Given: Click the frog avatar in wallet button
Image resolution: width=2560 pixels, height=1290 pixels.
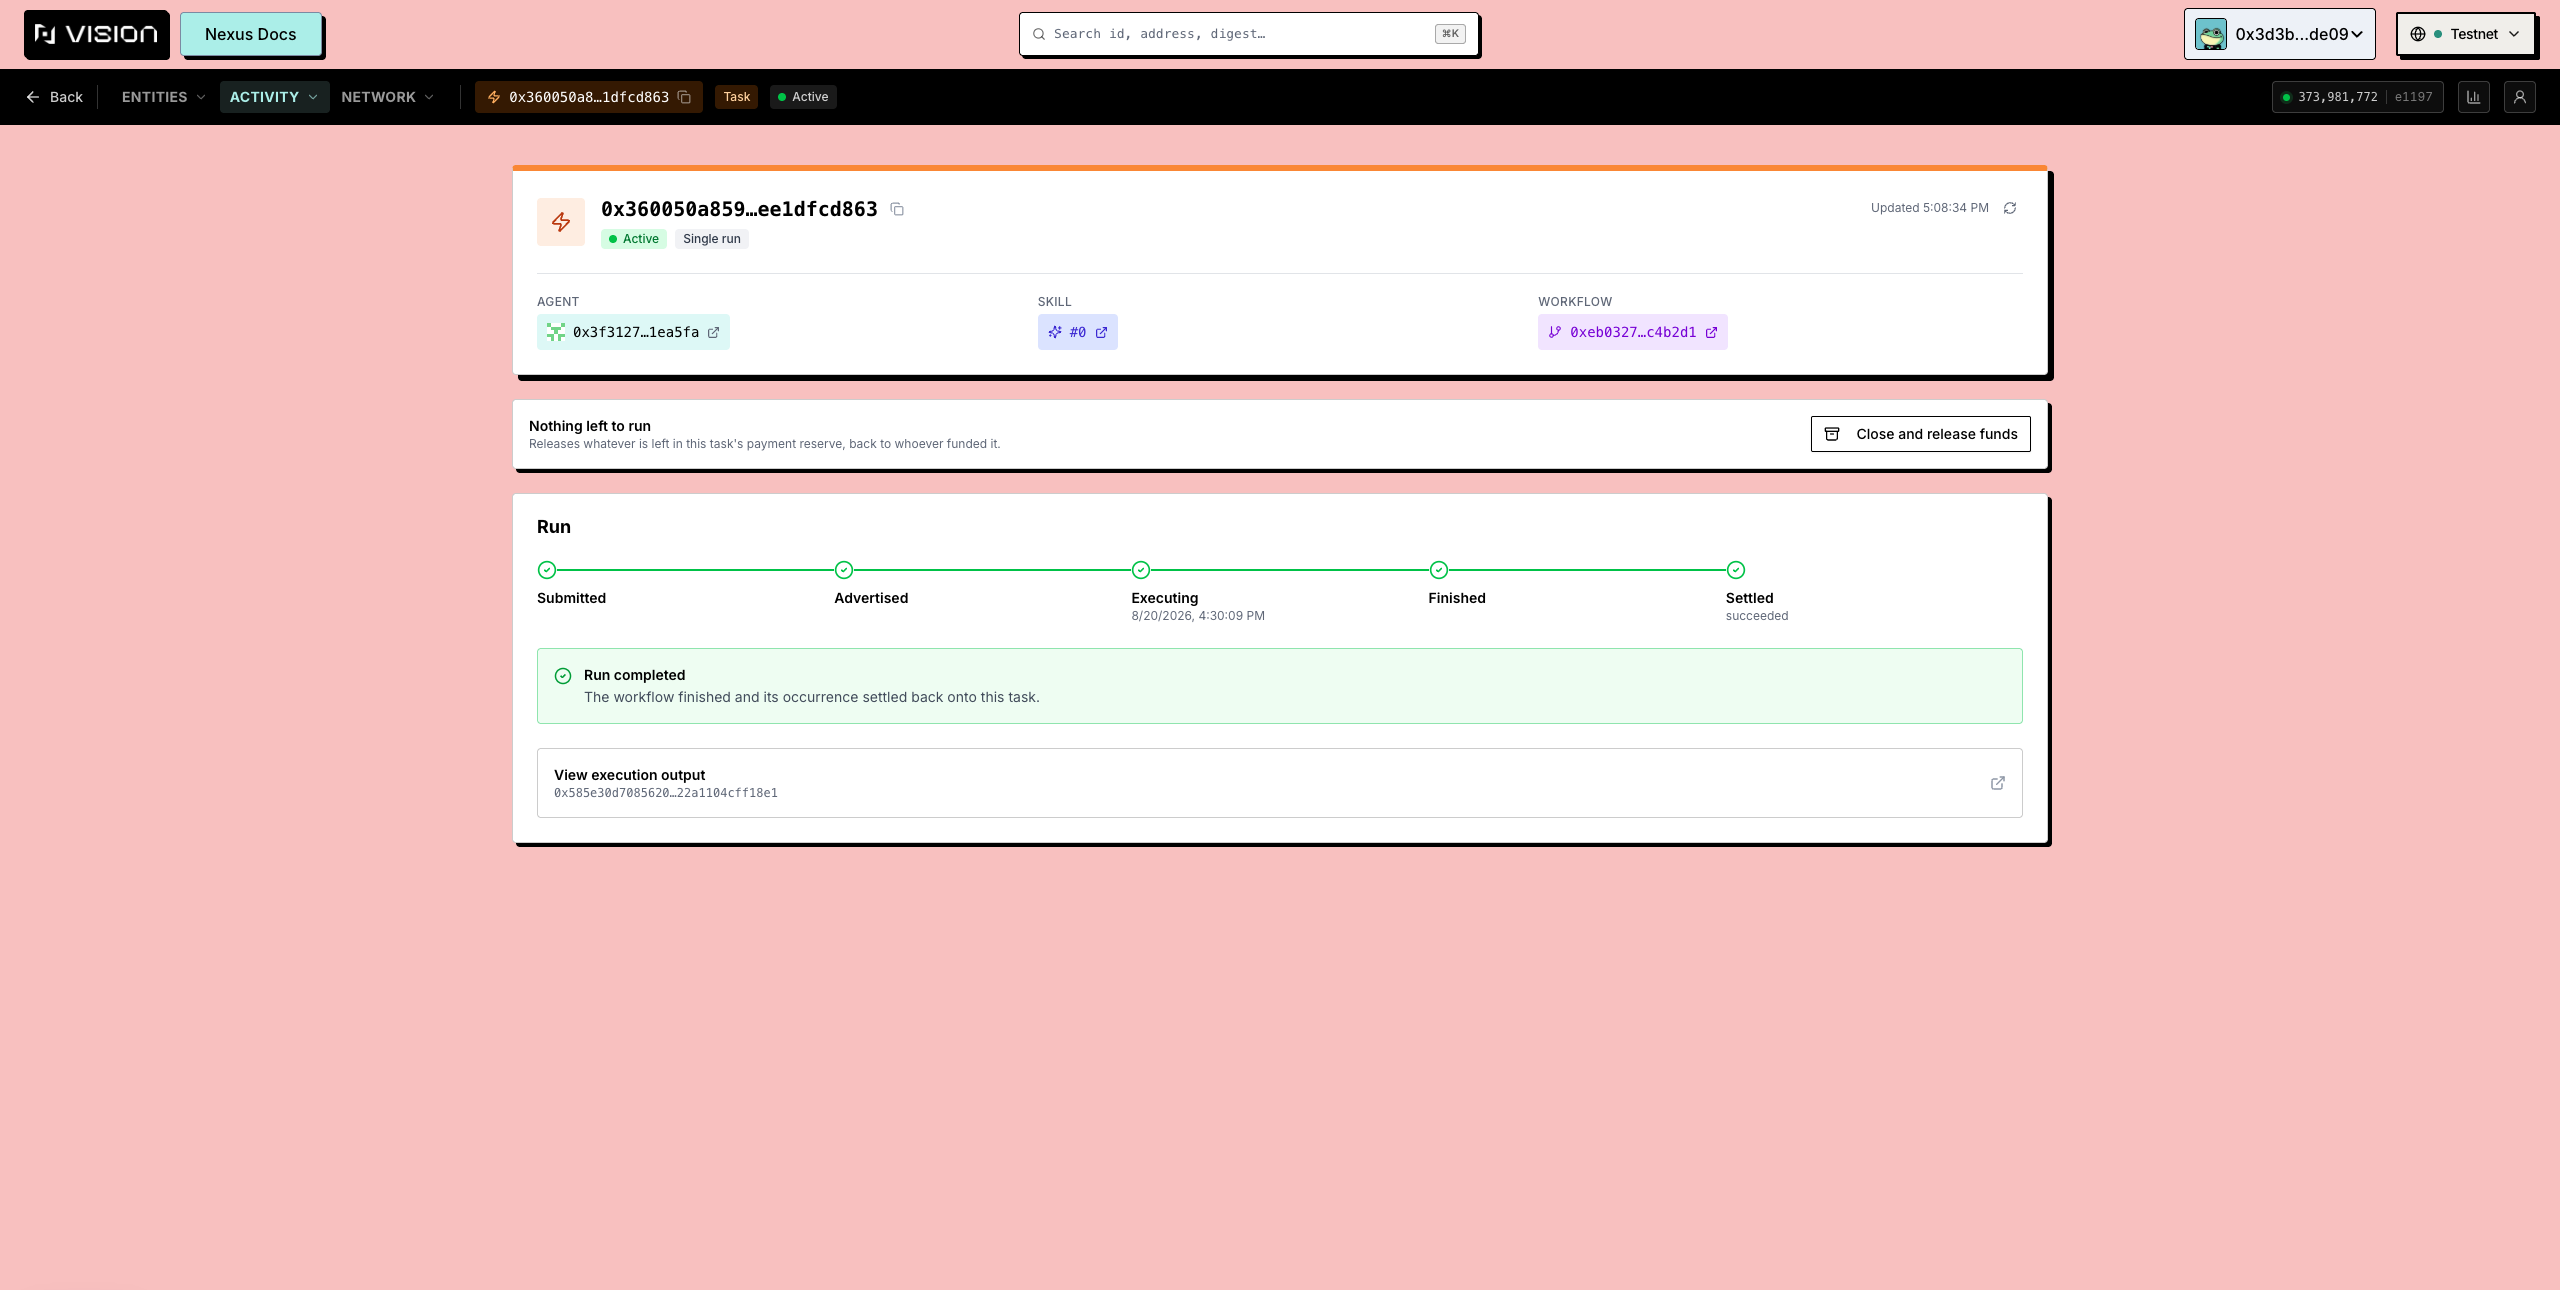Looking at the screenshot, I should pos(2211,34).
